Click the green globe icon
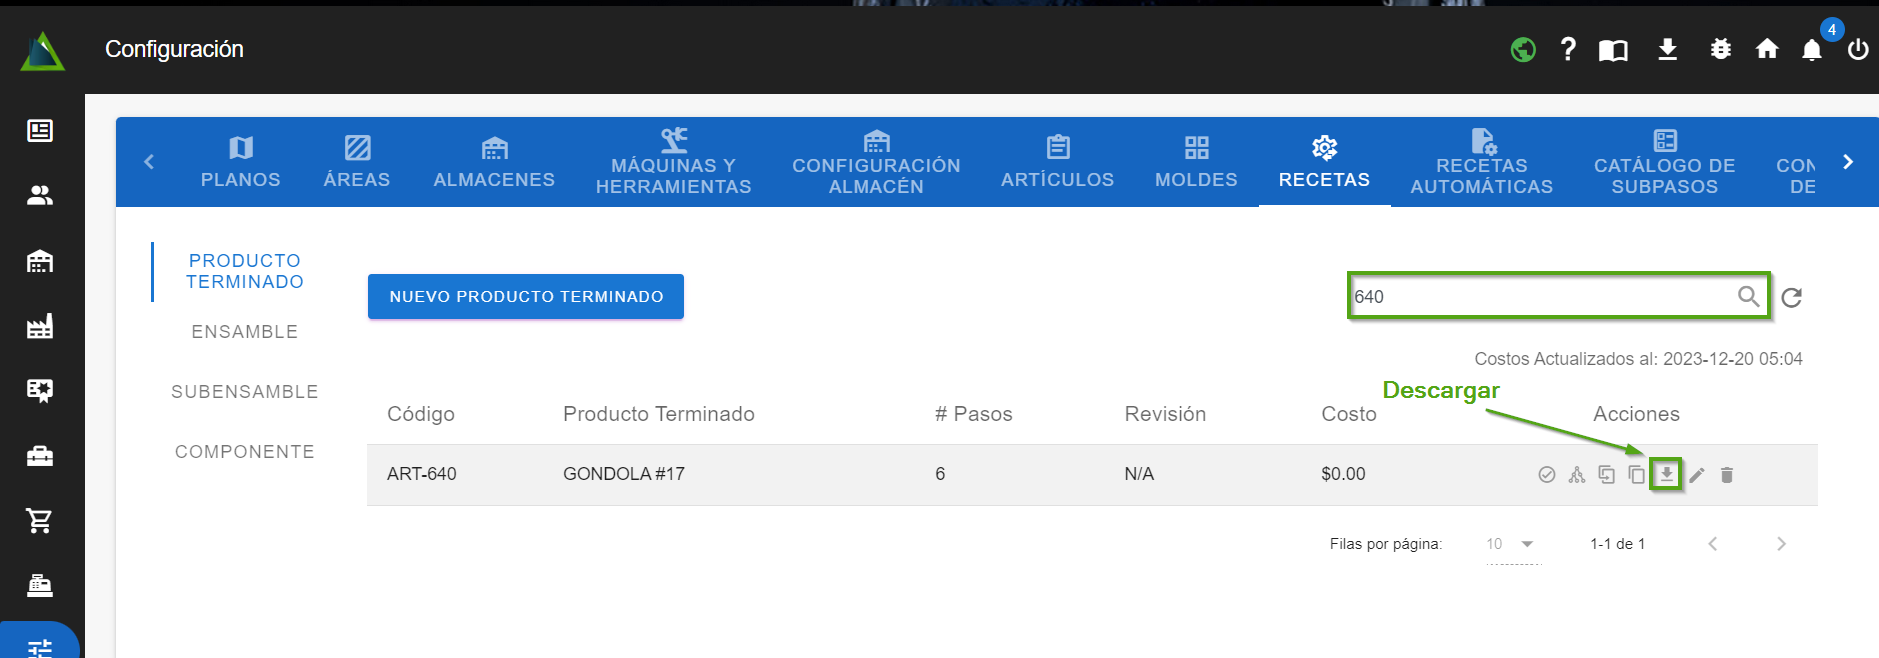Viewport: 1879px width, 658px height. point(1523,49)
